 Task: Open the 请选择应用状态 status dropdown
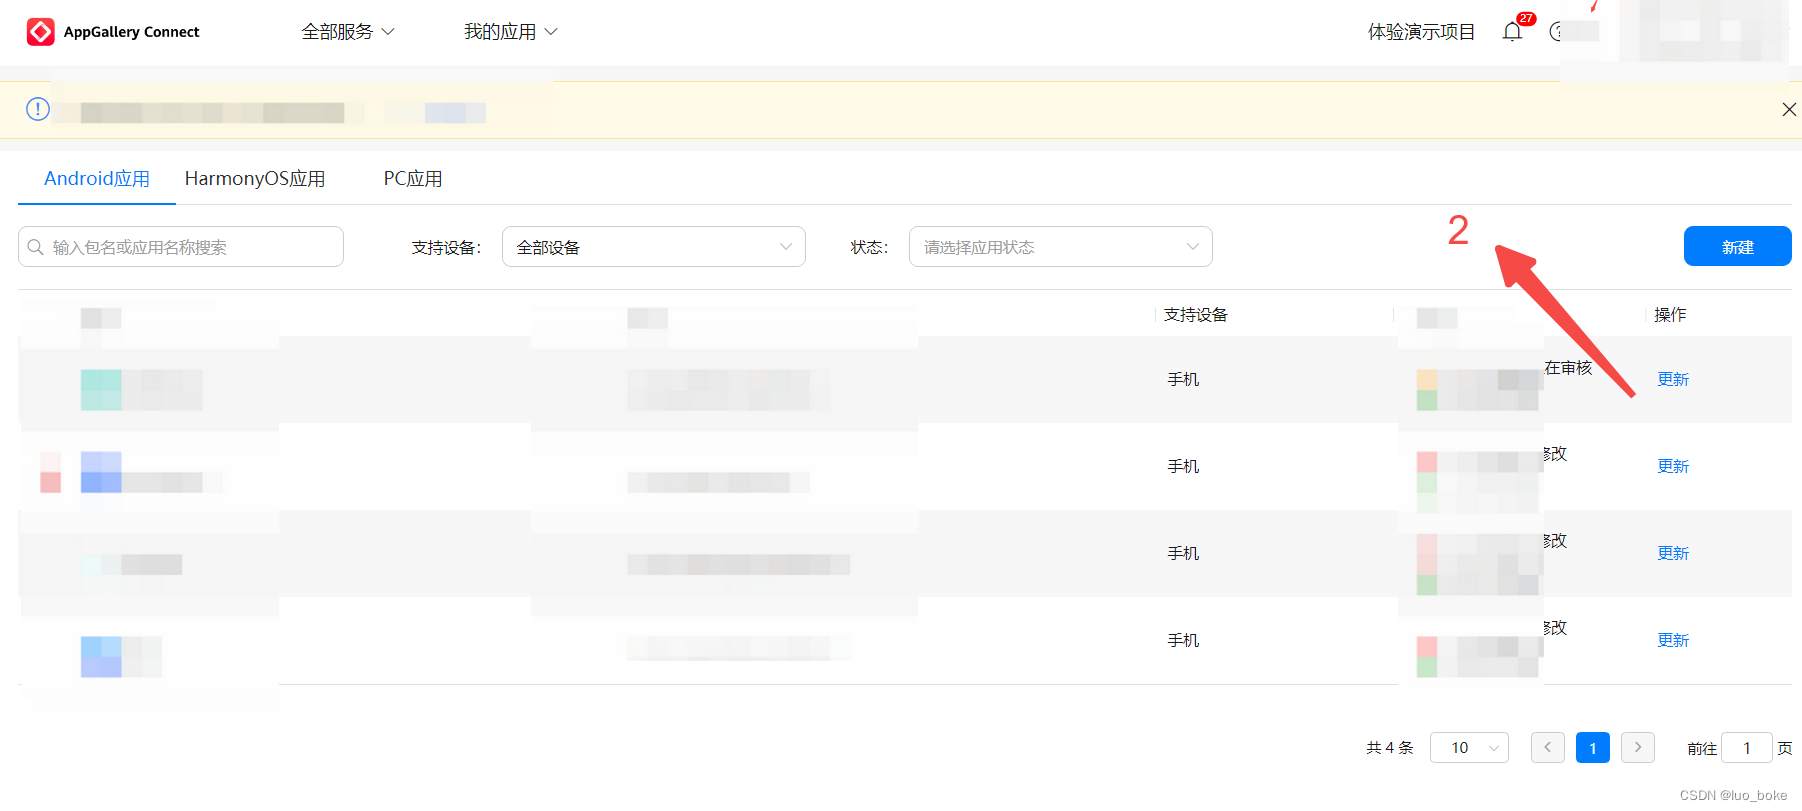1061,247
